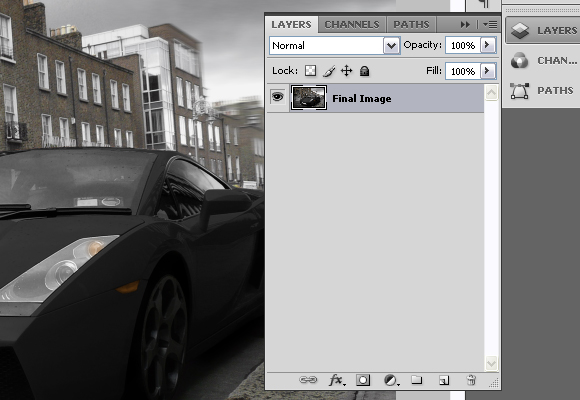Image resolution: width=580 pixels, height=400 pixels.
Task: Create a new group folder
Action: (417, 380)
